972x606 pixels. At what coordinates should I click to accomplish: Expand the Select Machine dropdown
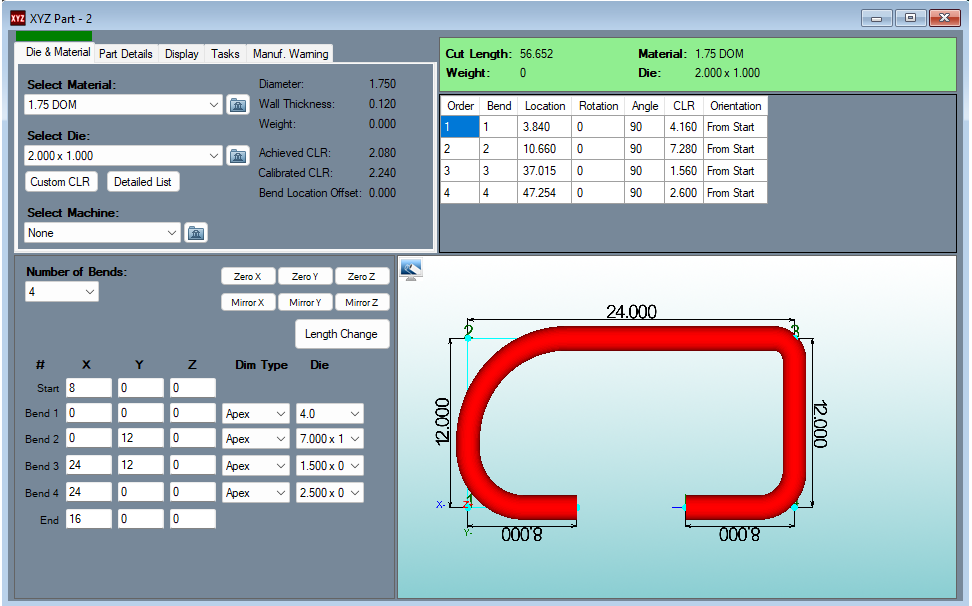[x=172, y=233]
